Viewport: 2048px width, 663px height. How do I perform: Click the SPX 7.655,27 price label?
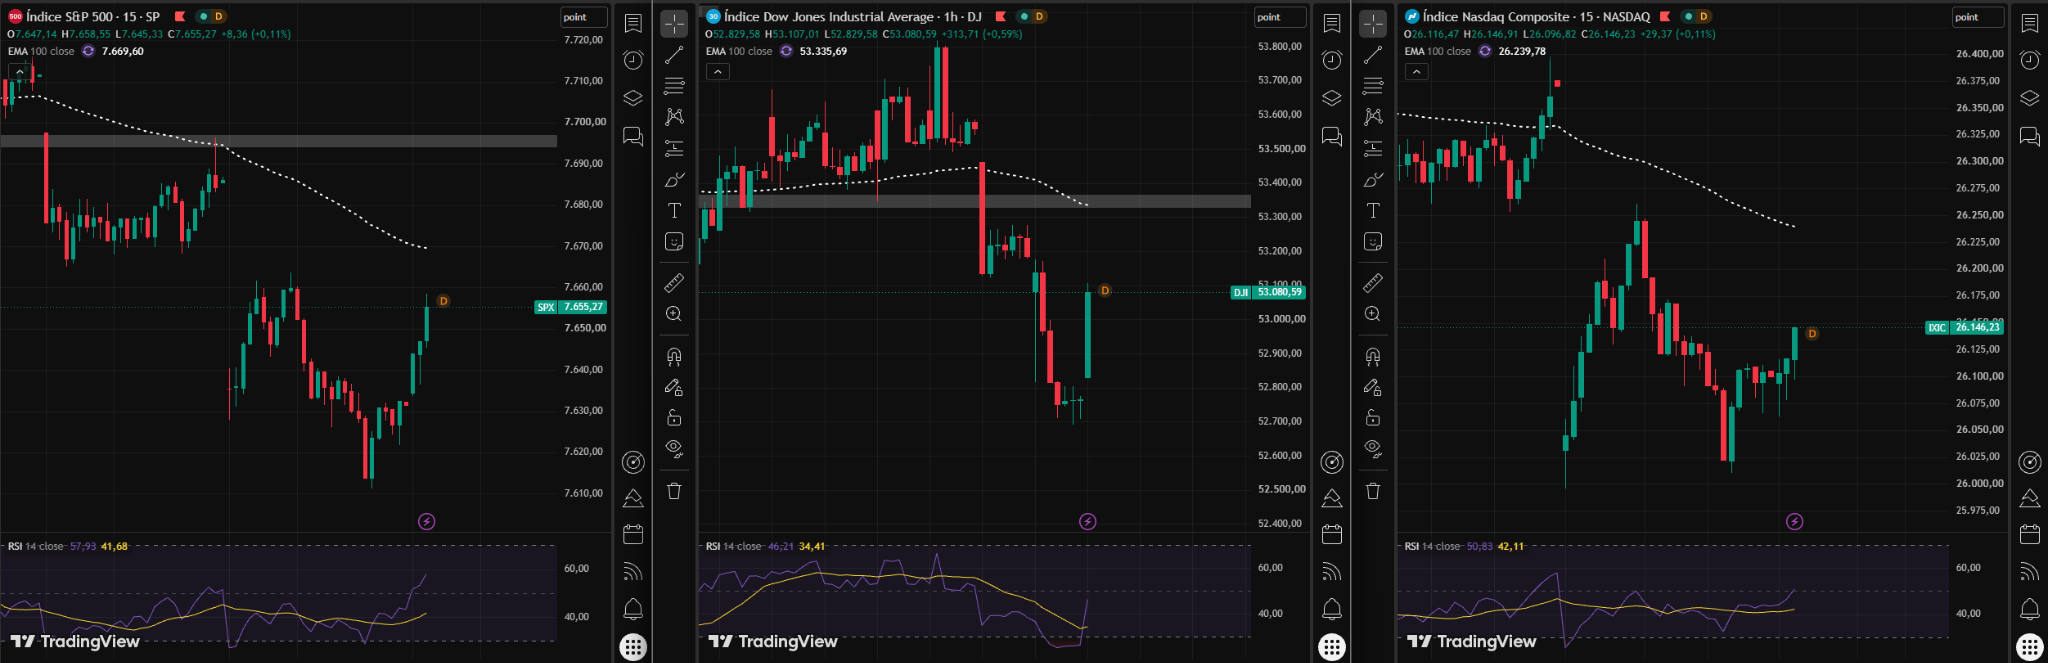click(571, 307)
